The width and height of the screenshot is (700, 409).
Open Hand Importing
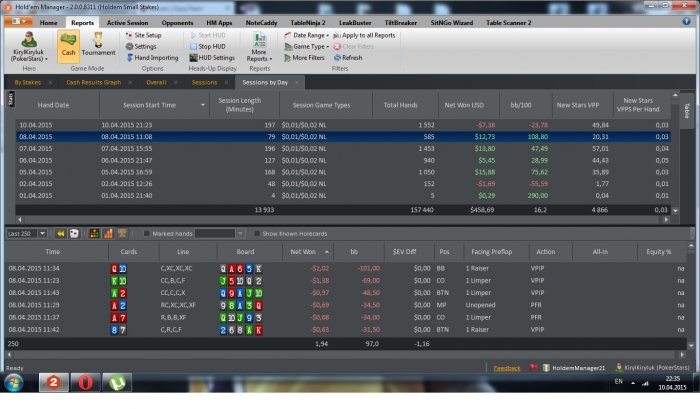click(152, 58)
